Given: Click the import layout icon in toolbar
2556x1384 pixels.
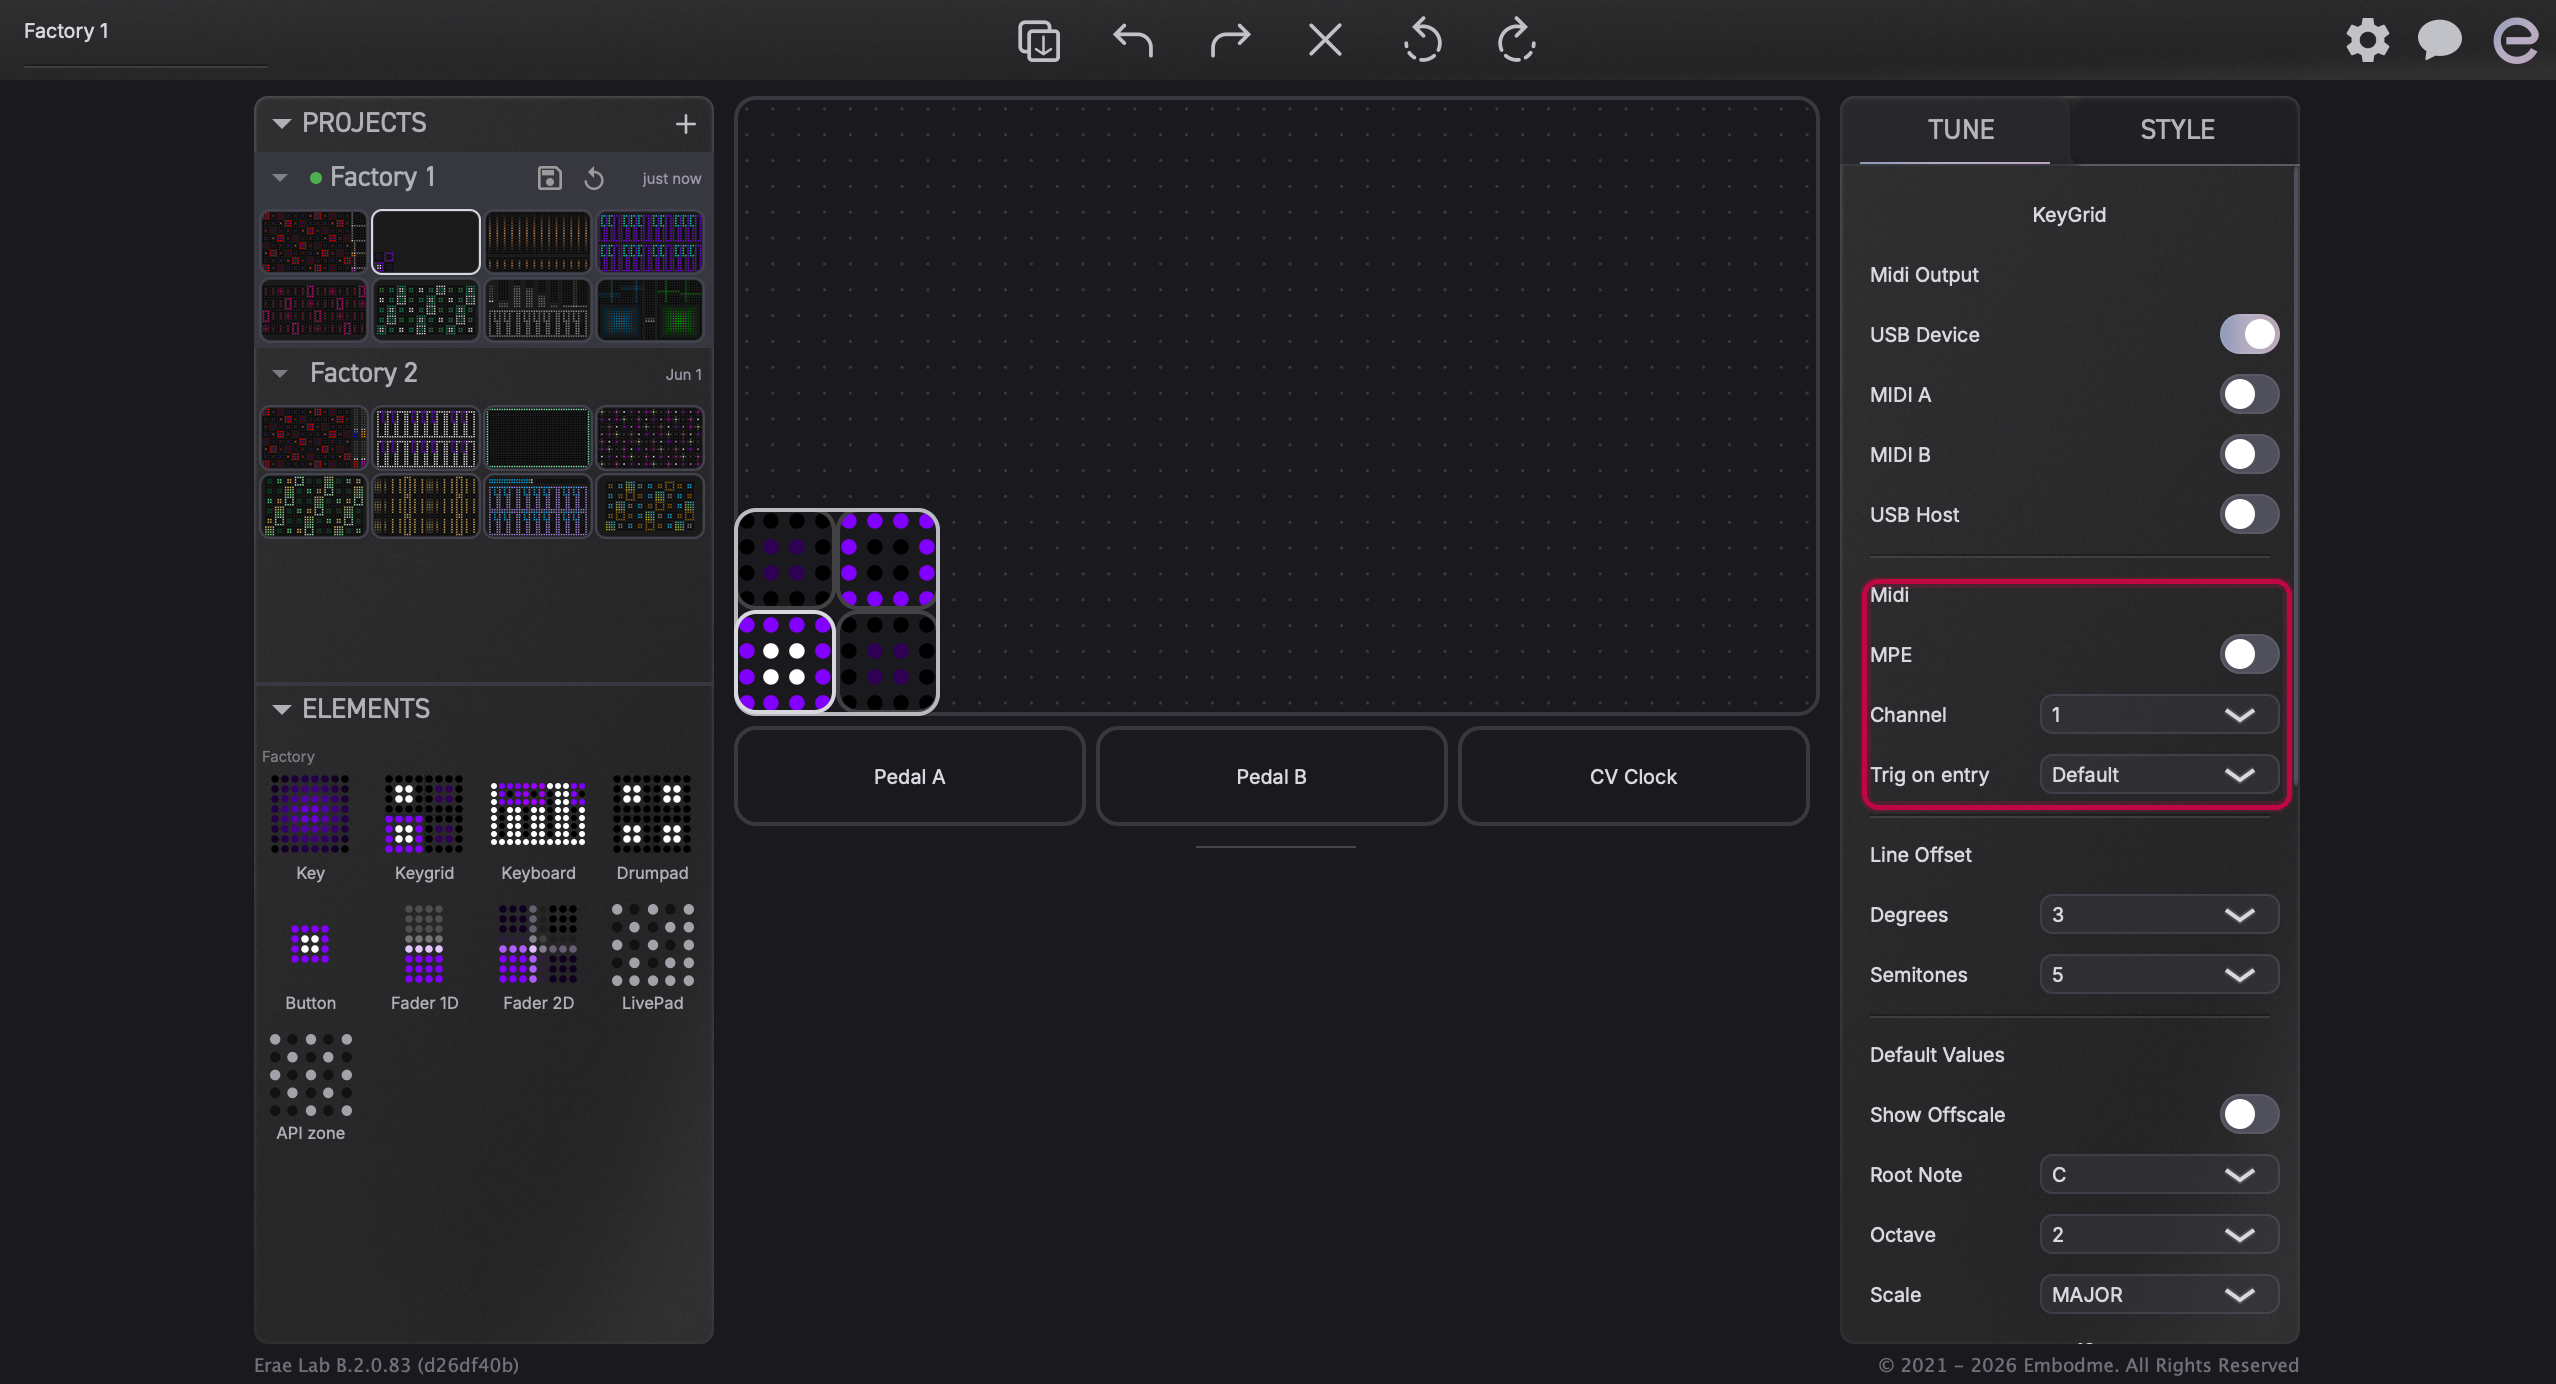Looking at the screenshot, I should [x=1039, y=41].
